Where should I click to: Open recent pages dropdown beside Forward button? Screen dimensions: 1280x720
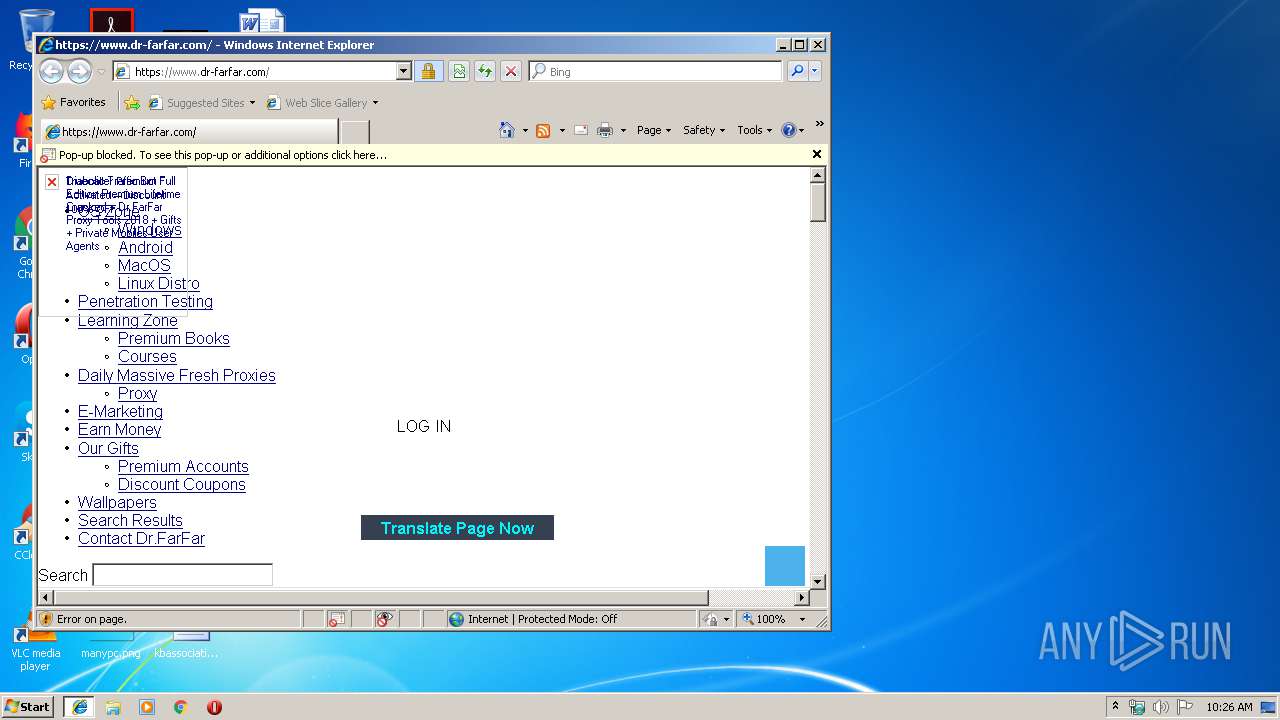101,72
